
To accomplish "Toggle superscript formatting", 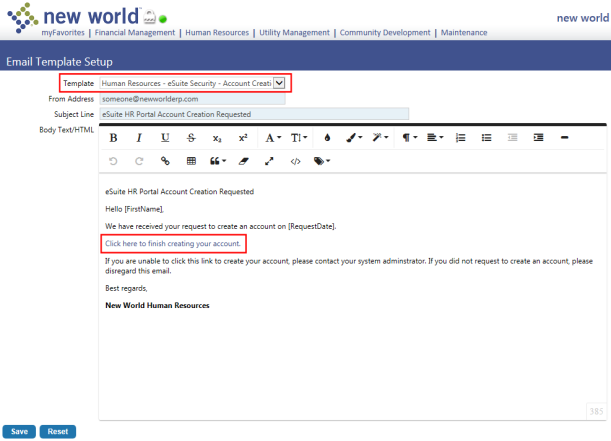I will (x=242, y=137).
